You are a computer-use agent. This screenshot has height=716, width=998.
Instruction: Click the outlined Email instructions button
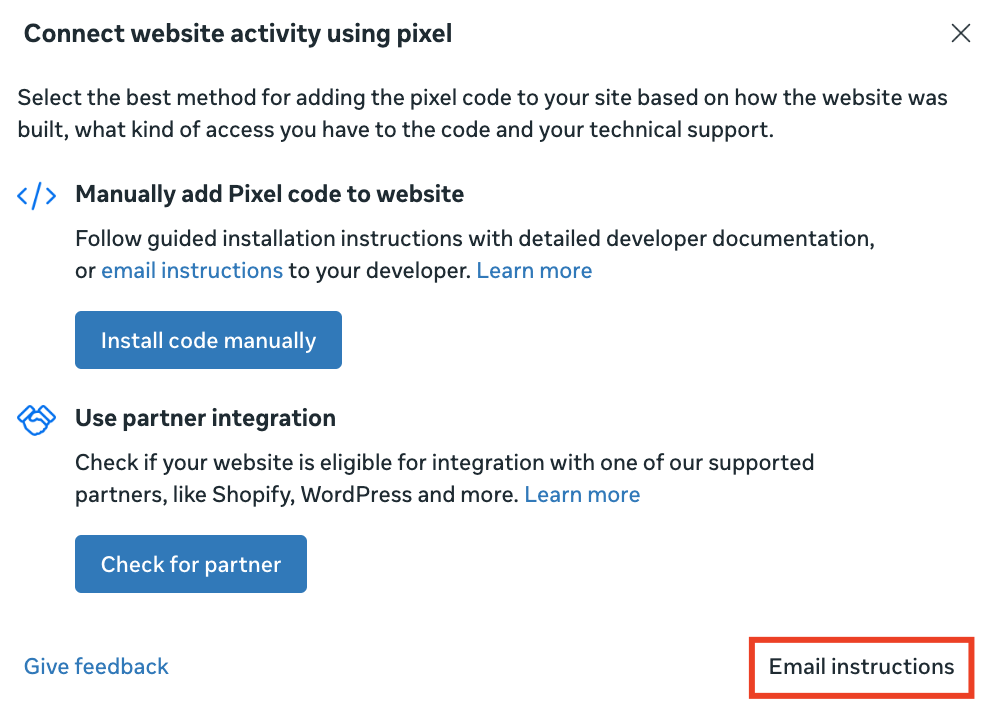coord(861,667)
